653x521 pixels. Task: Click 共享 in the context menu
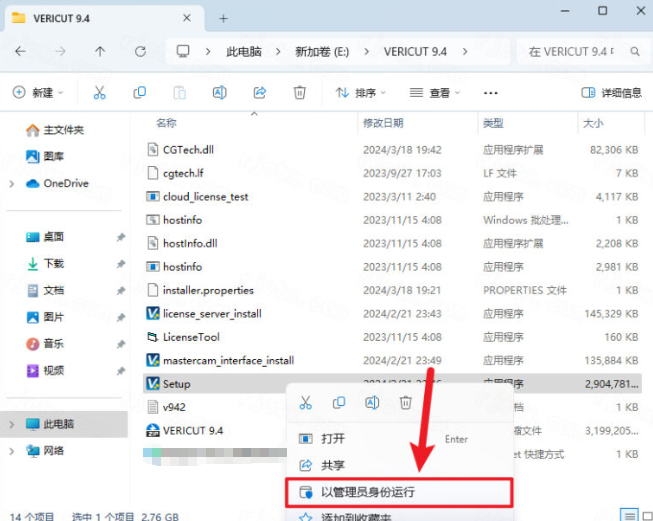tap(333, 465)
